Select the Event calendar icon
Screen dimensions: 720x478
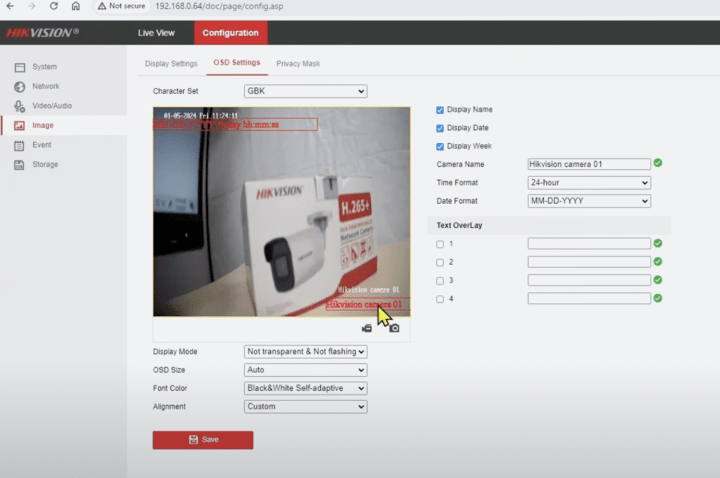tap(19, 145)
